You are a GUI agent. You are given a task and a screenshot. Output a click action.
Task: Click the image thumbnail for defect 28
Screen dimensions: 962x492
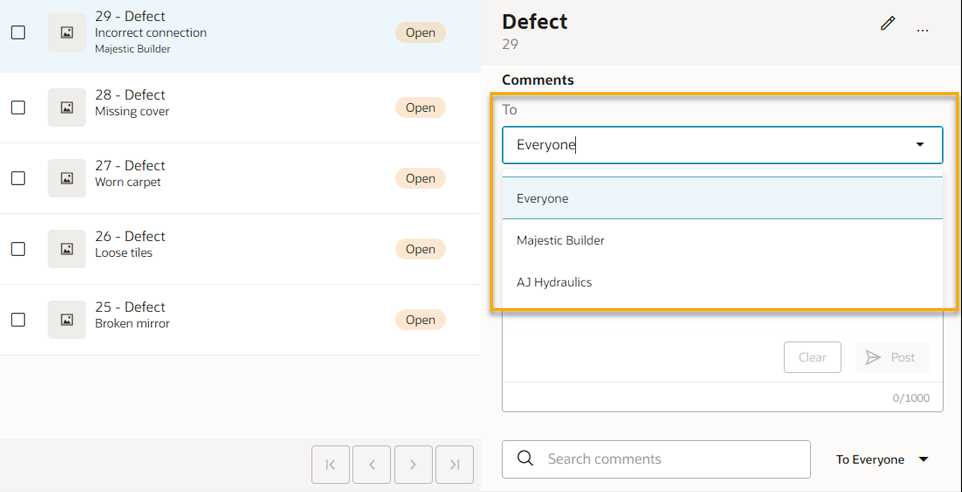click(x=67, y=107)
